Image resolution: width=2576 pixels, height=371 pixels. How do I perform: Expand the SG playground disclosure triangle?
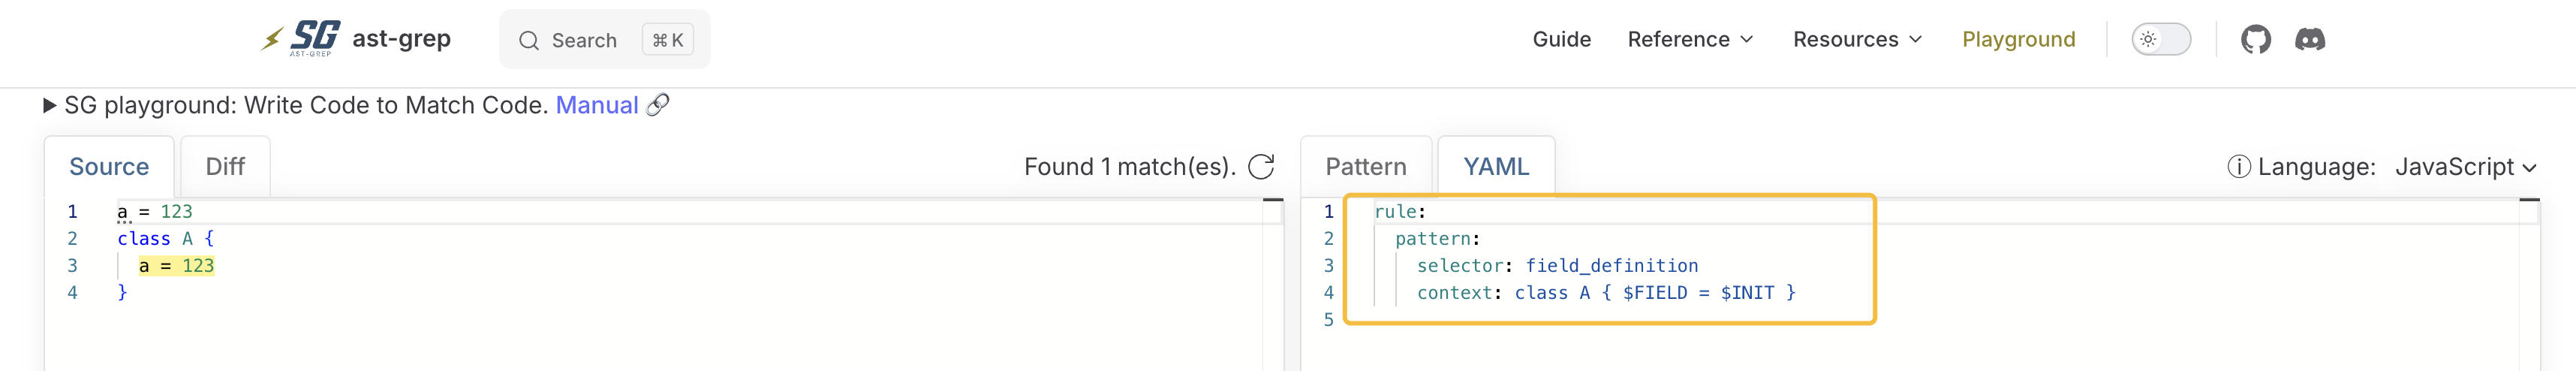tap(49, 106)
